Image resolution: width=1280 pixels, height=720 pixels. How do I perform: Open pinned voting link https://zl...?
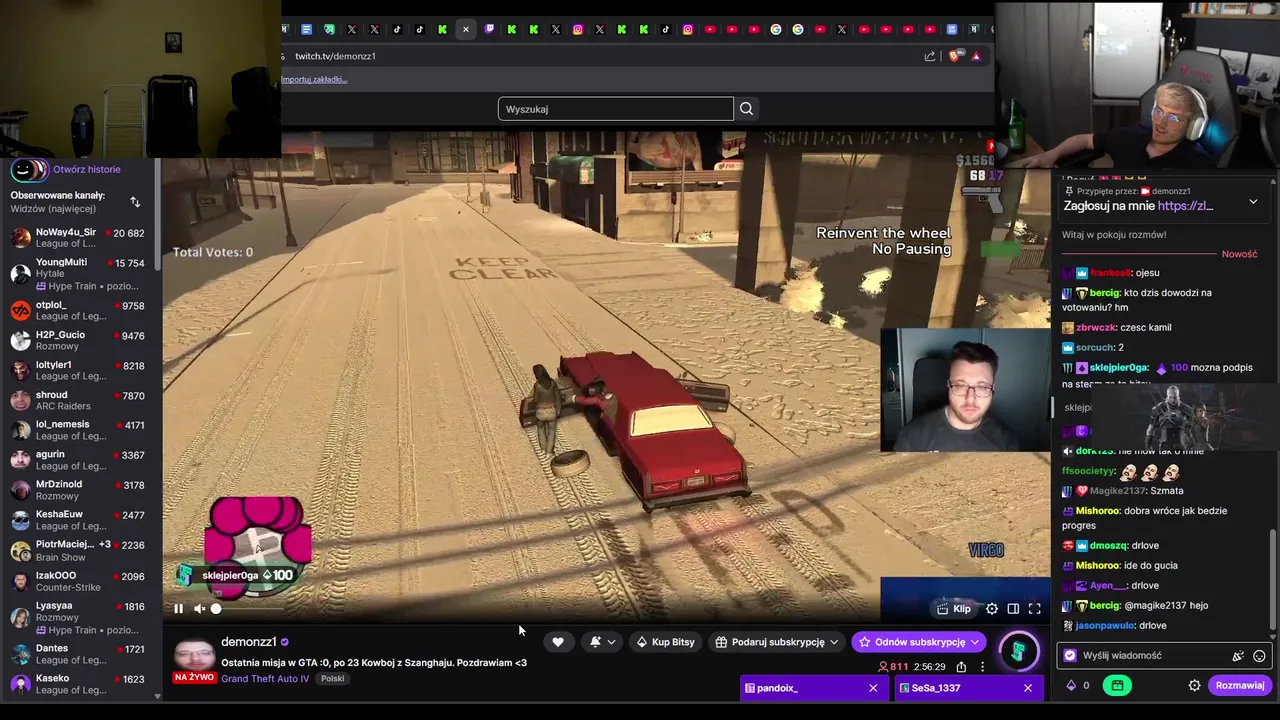(1185, 206)
